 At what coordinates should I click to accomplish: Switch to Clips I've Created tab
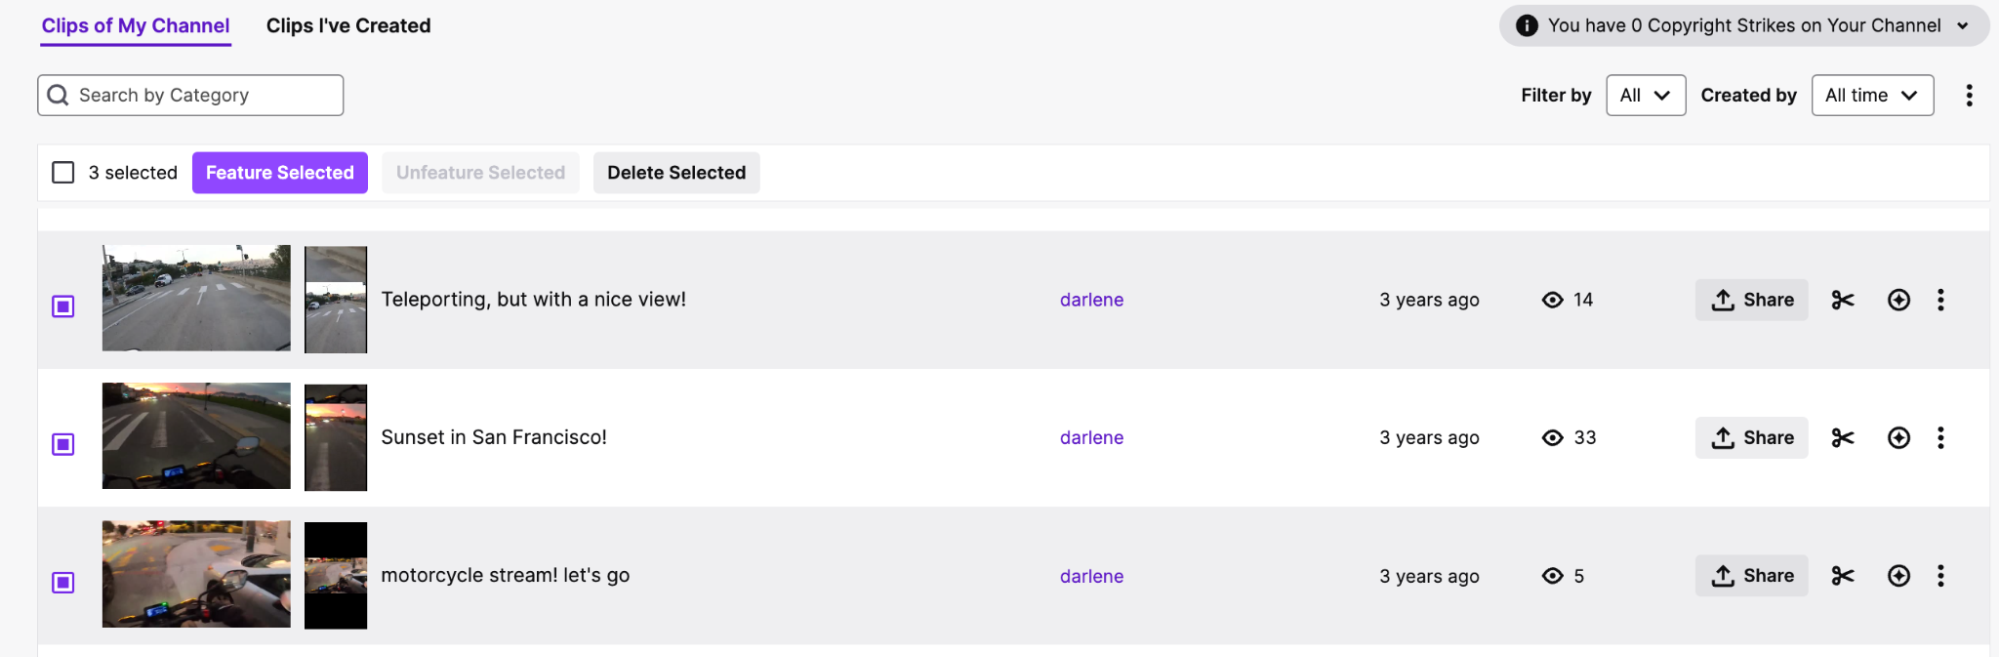(x=348, y=26)
